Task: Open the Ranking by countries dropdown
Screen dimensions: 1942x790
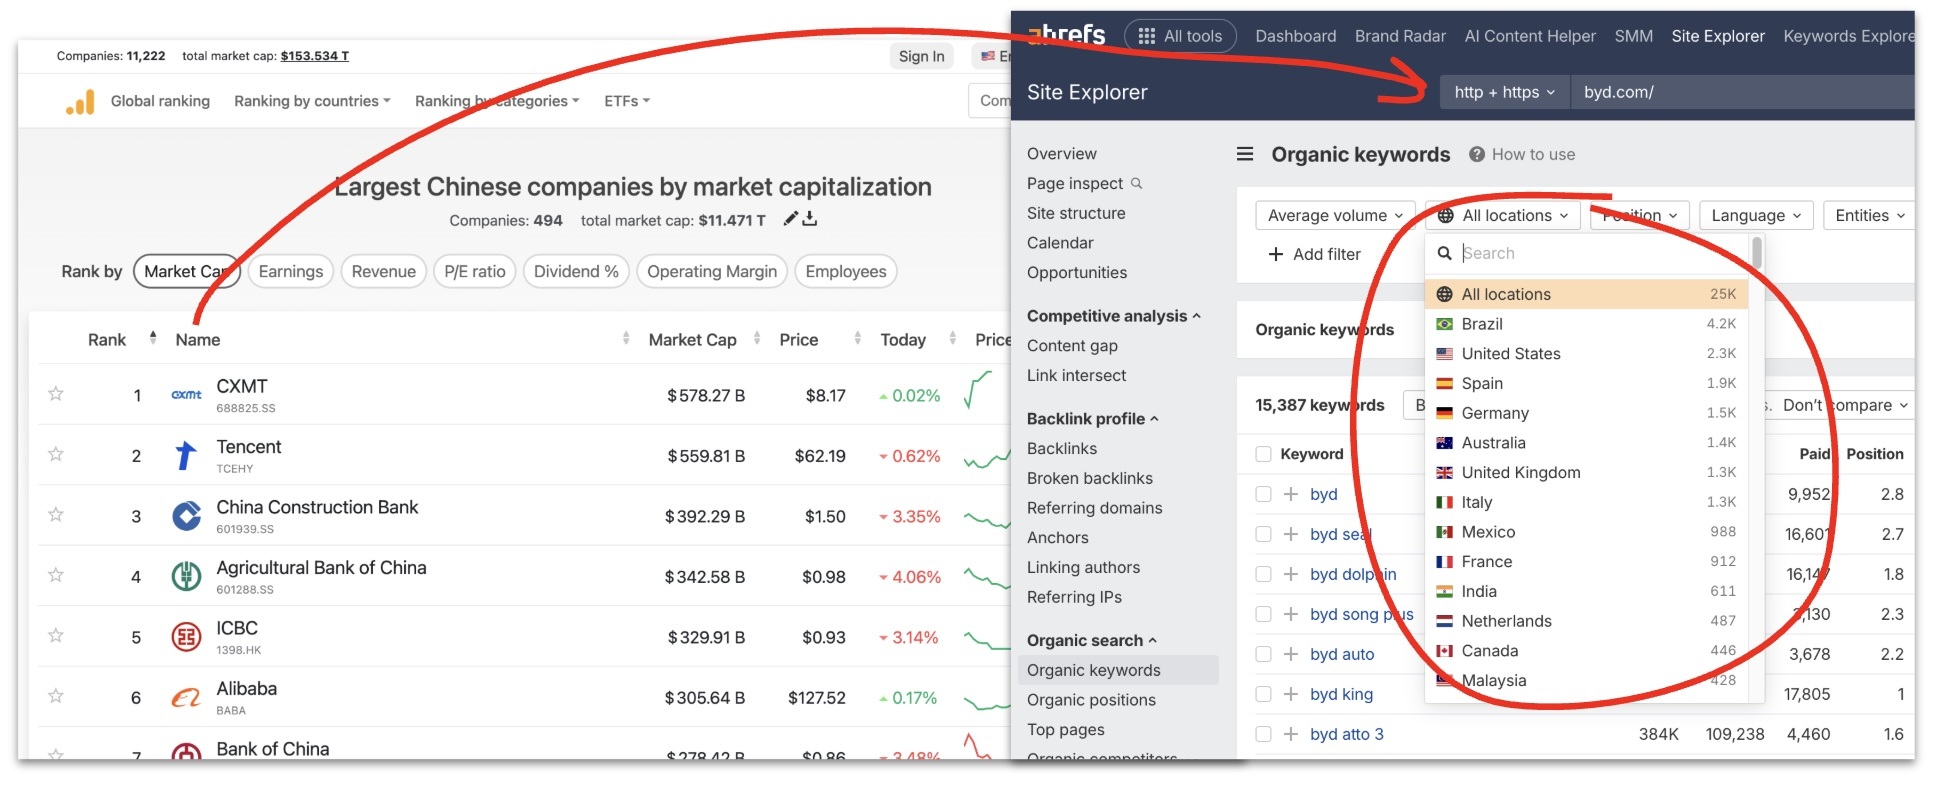Action: [312, 101]
